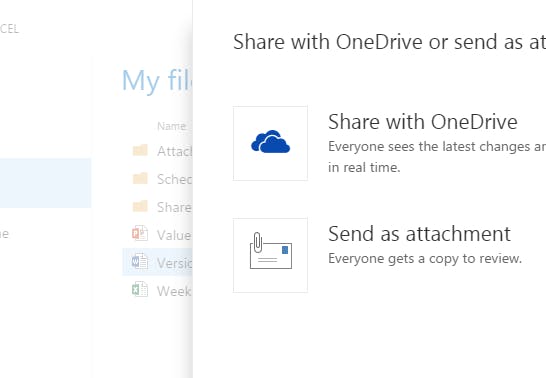Click the folder icon beside Share

pyautogui.click(x=140, y=206)
